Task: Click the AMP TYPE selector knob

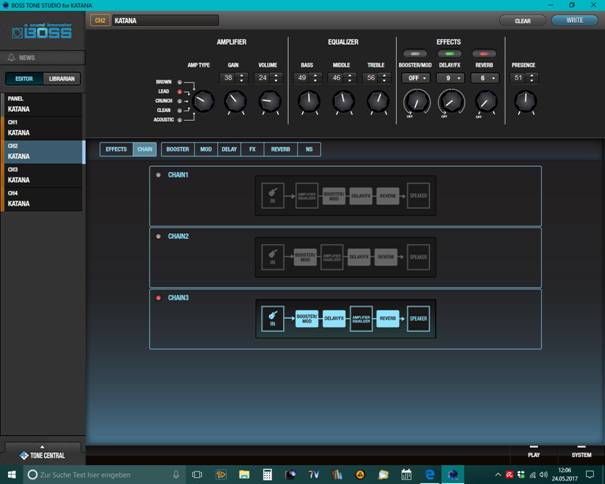Action: pos(203,101)
